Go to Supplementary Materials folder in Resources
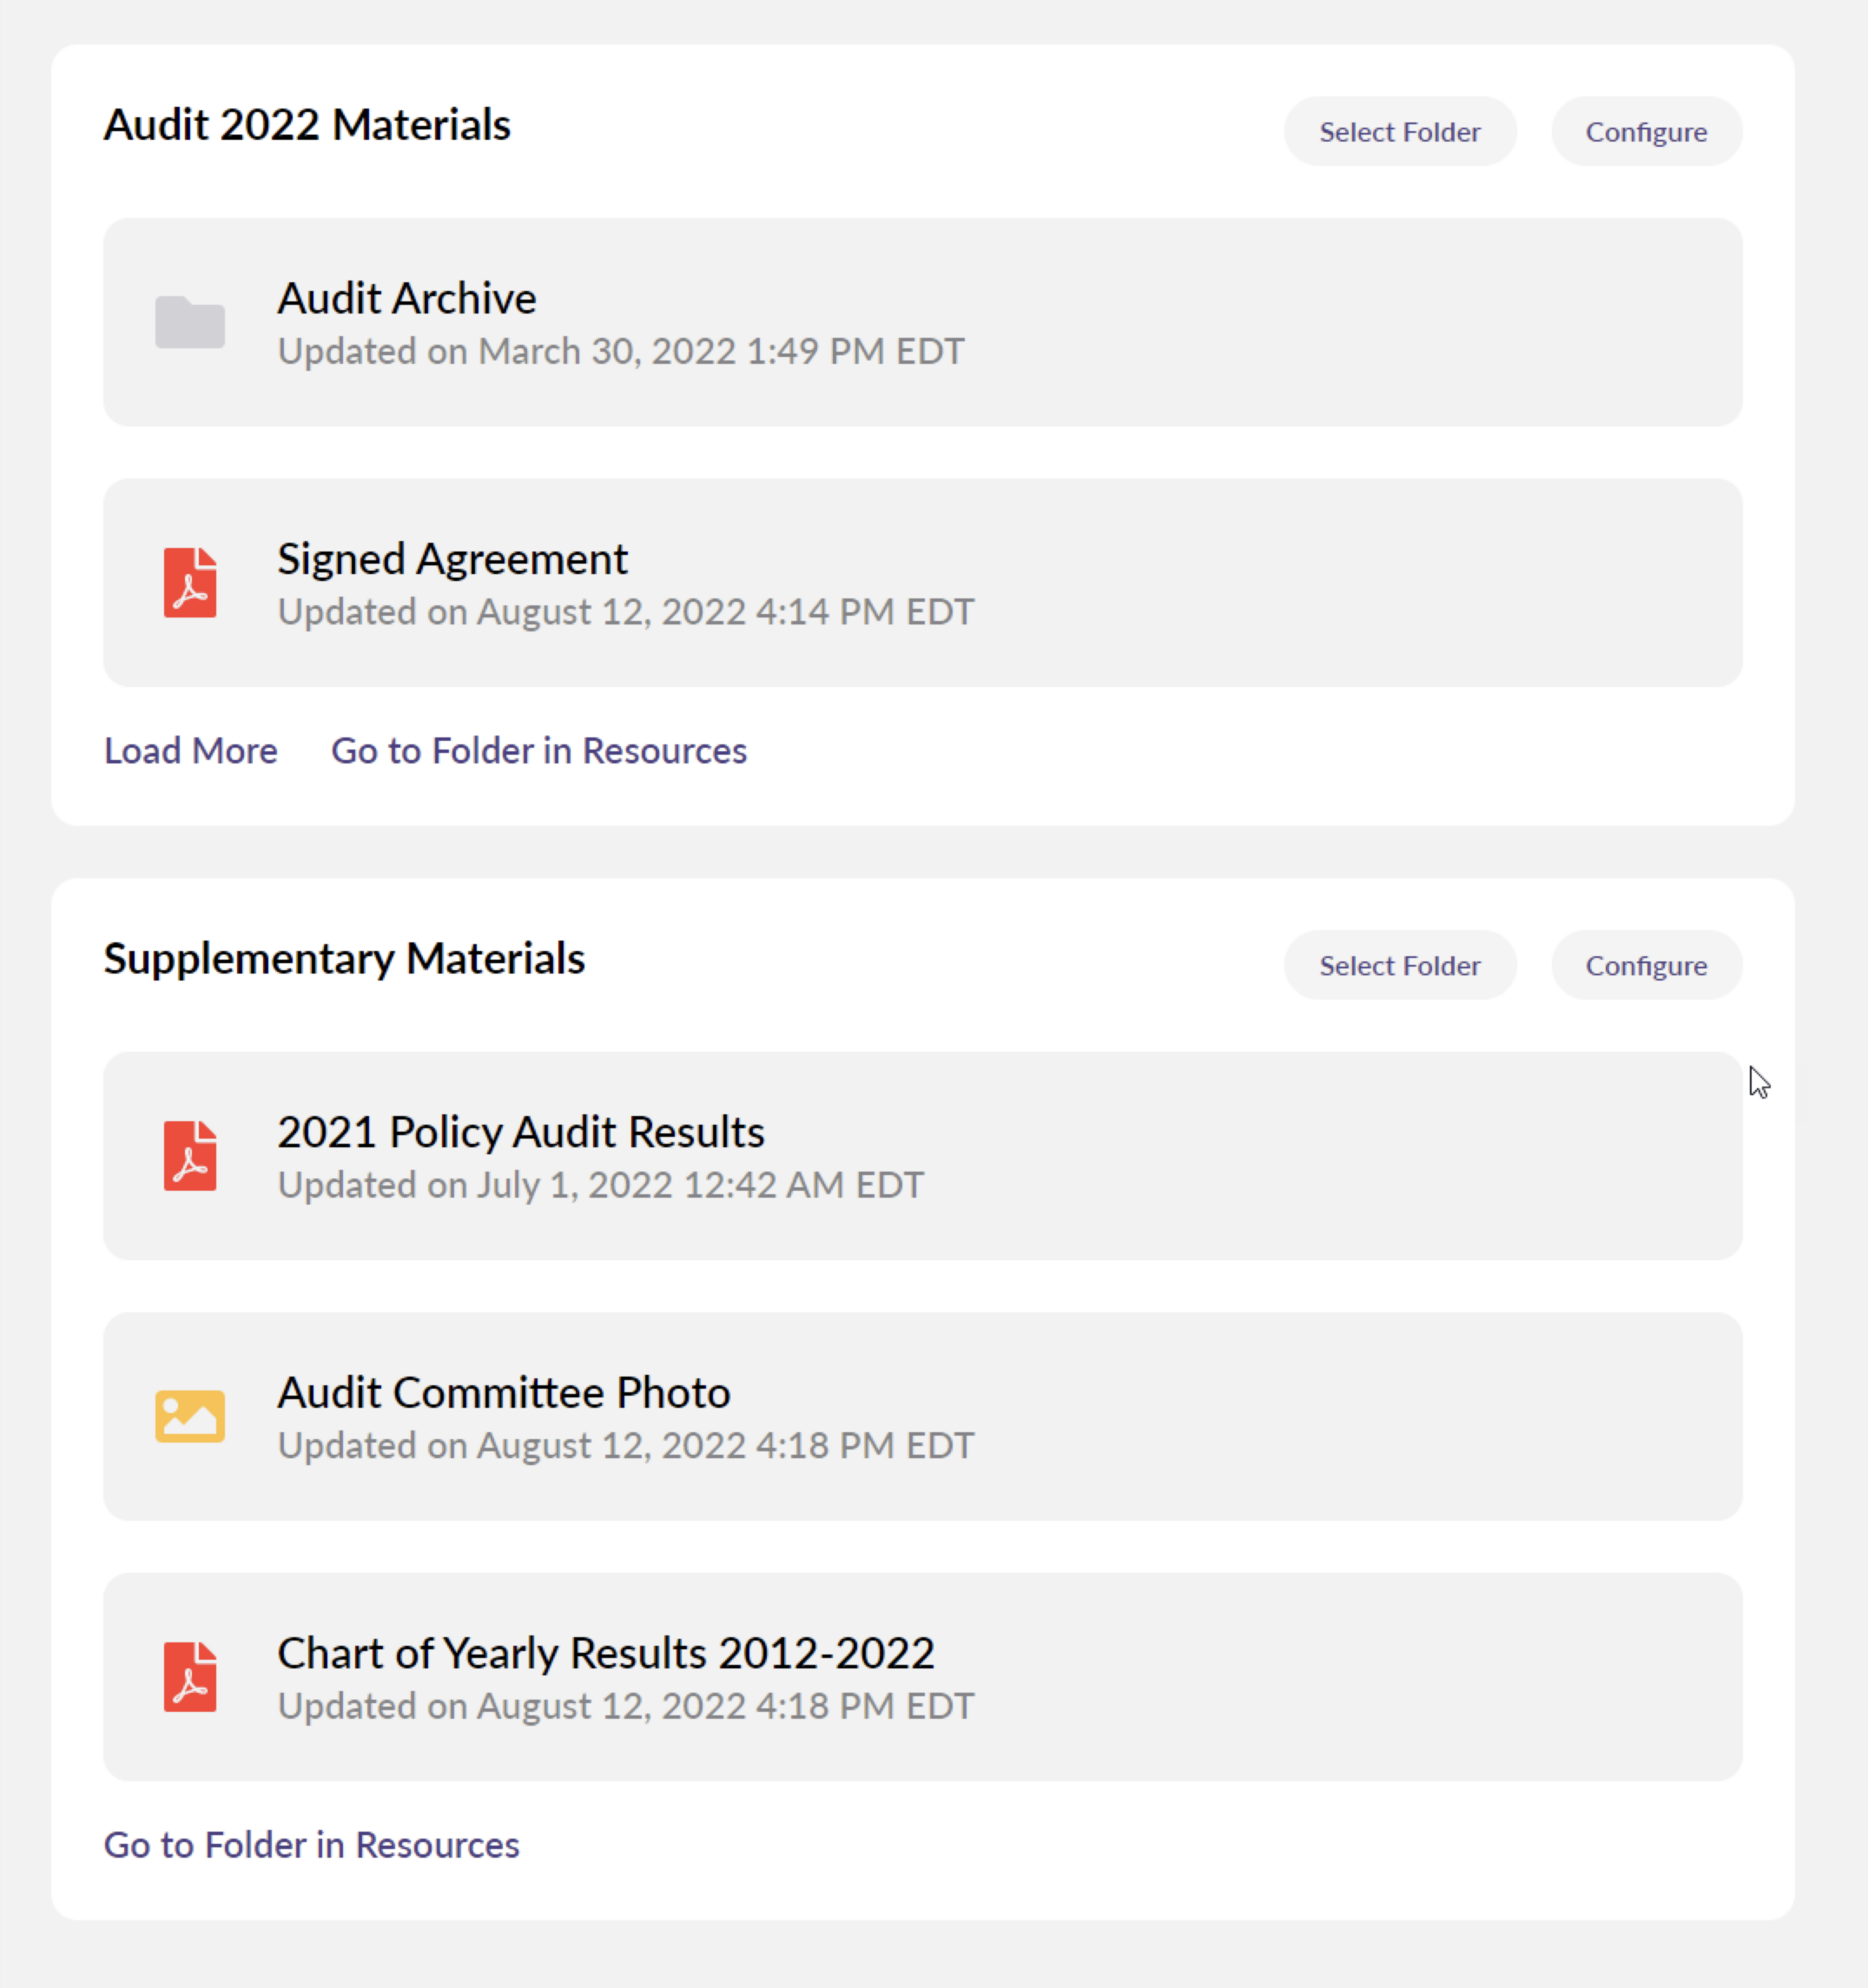1868x1988 pixels. pyautogui.click(x=311, y=1844)
